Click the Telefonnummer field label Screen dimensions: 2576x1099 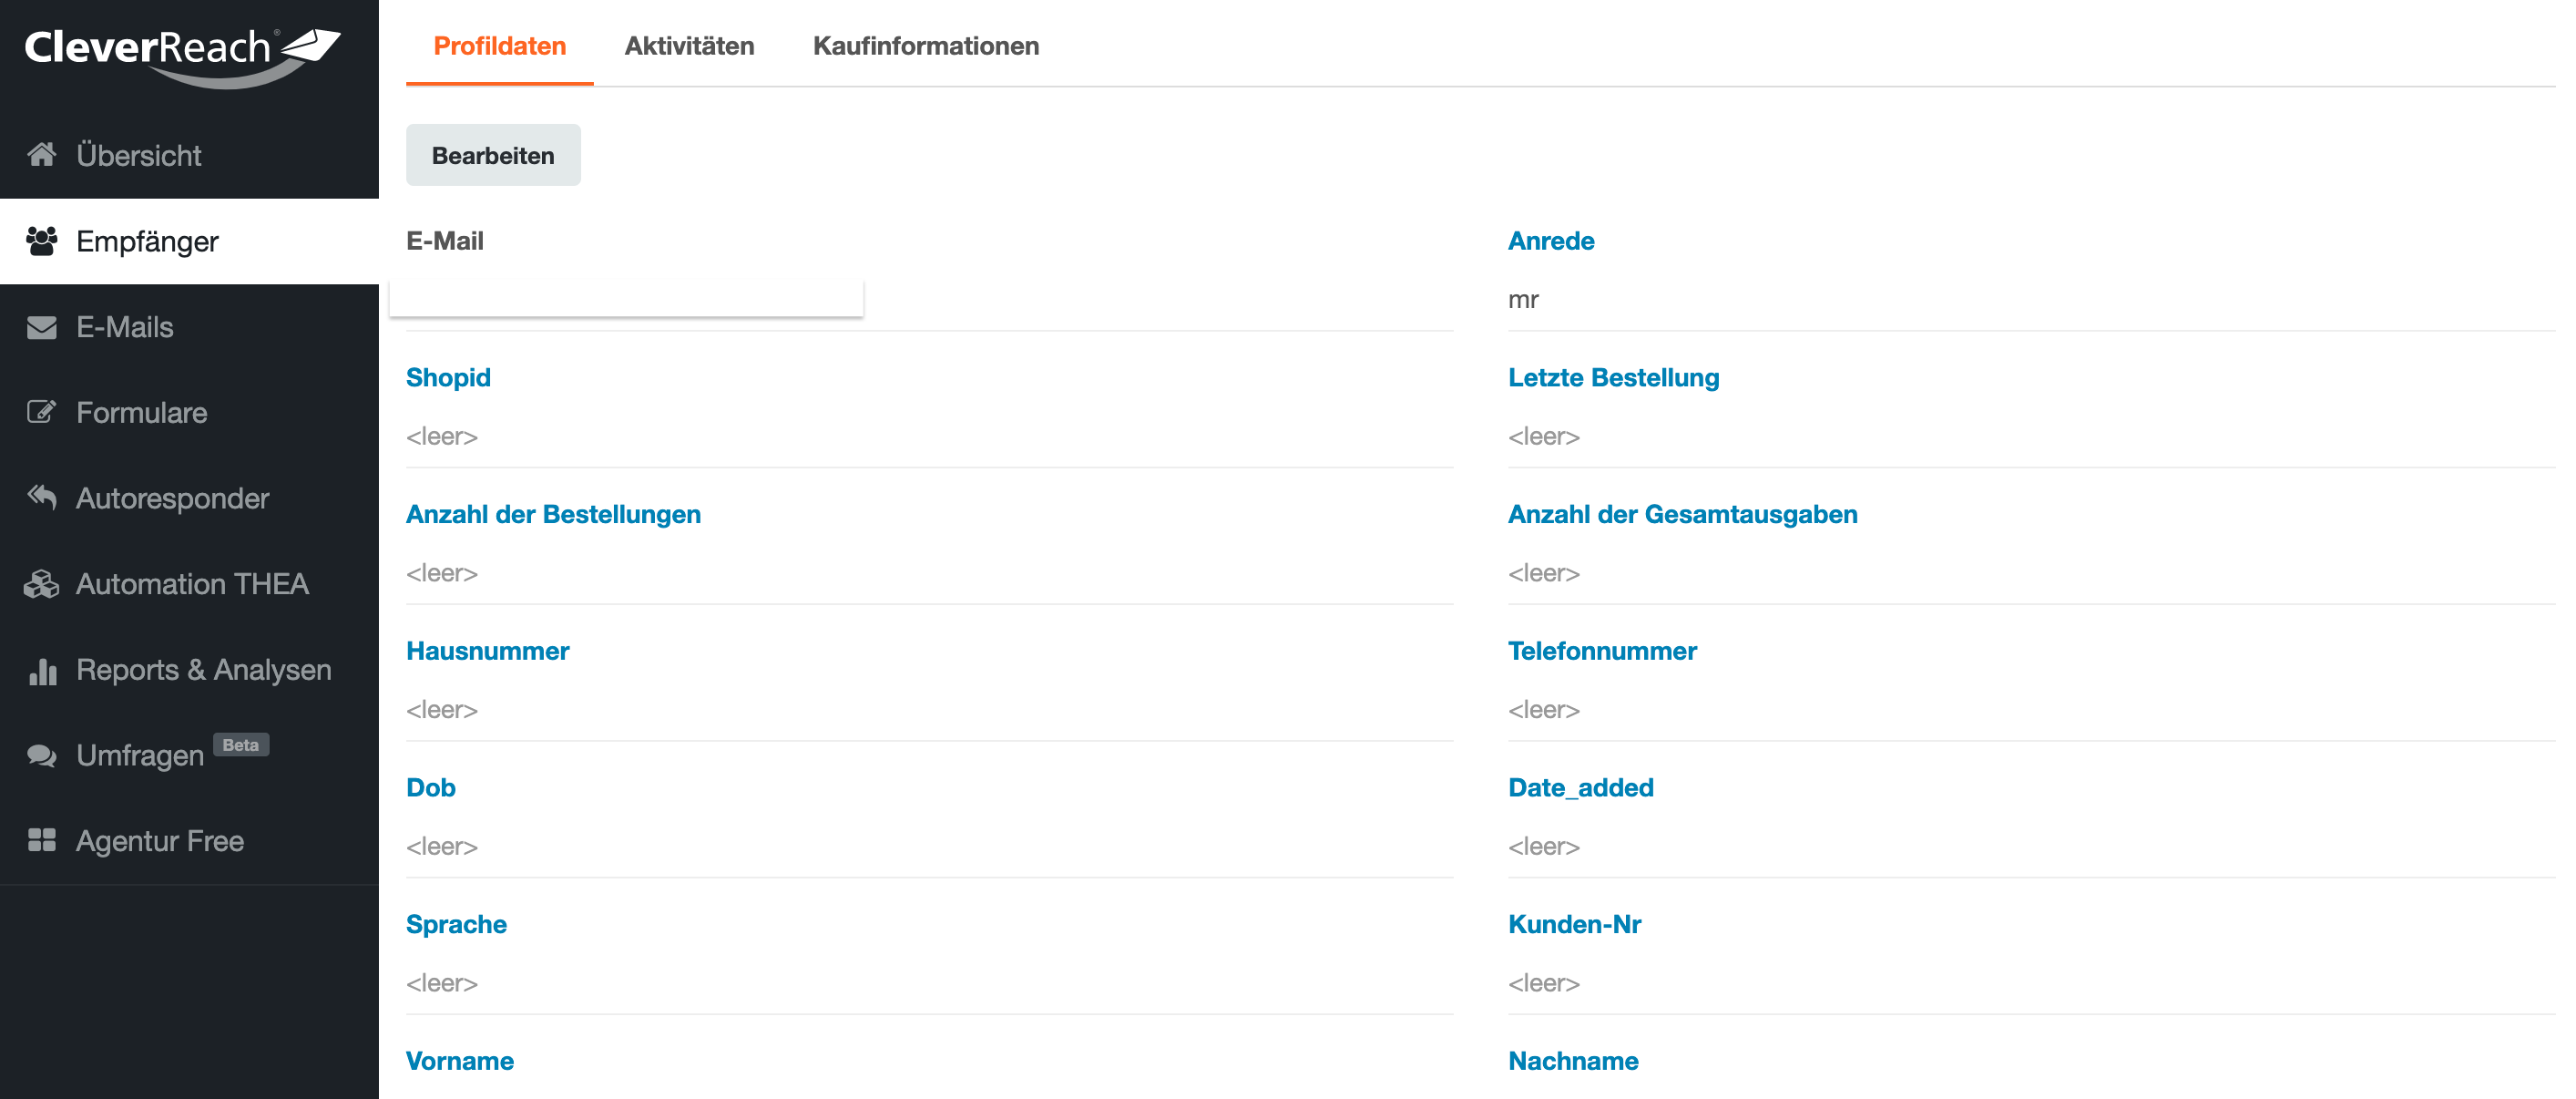[x=1602, y=651]
